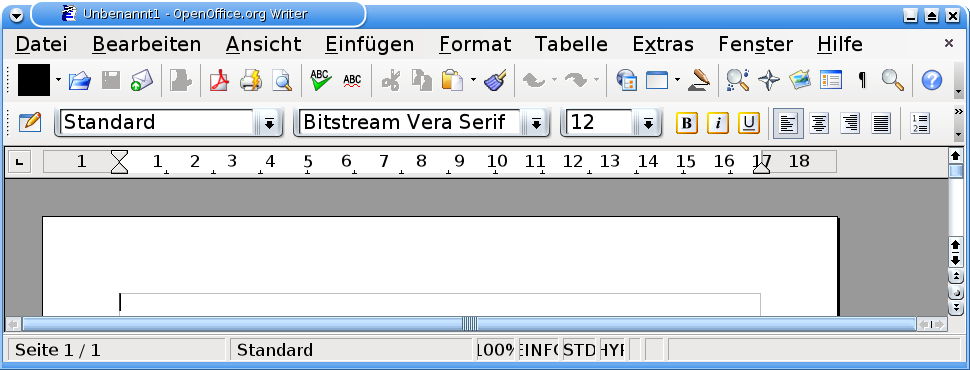The image size is (970, 370).
Task: Expand the font size 12 dropdown
Action: 648,123
